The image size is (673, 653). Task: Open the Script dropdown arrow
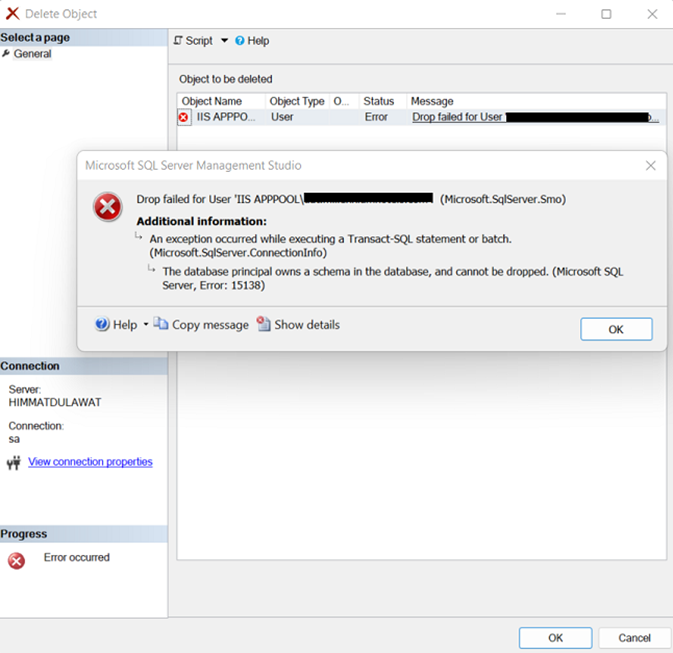(224, 40)
